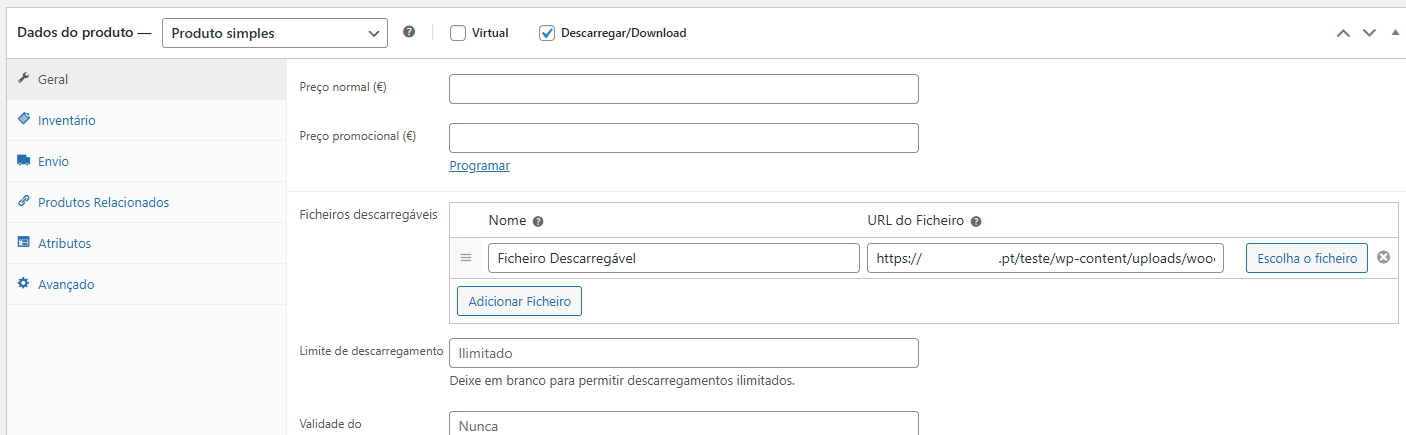Click the Produtos Relacionados link icon

tap(24, 201)
